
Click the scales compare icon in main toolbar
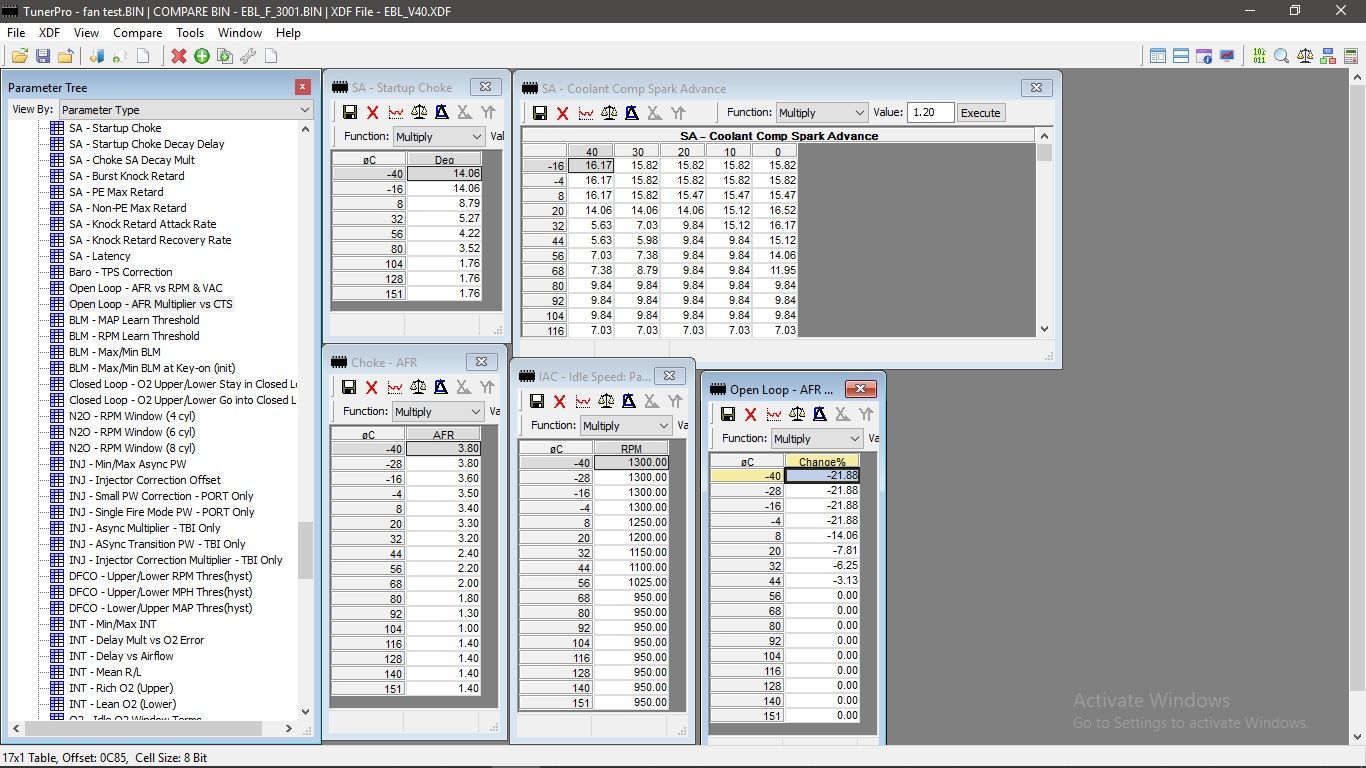1305,56
